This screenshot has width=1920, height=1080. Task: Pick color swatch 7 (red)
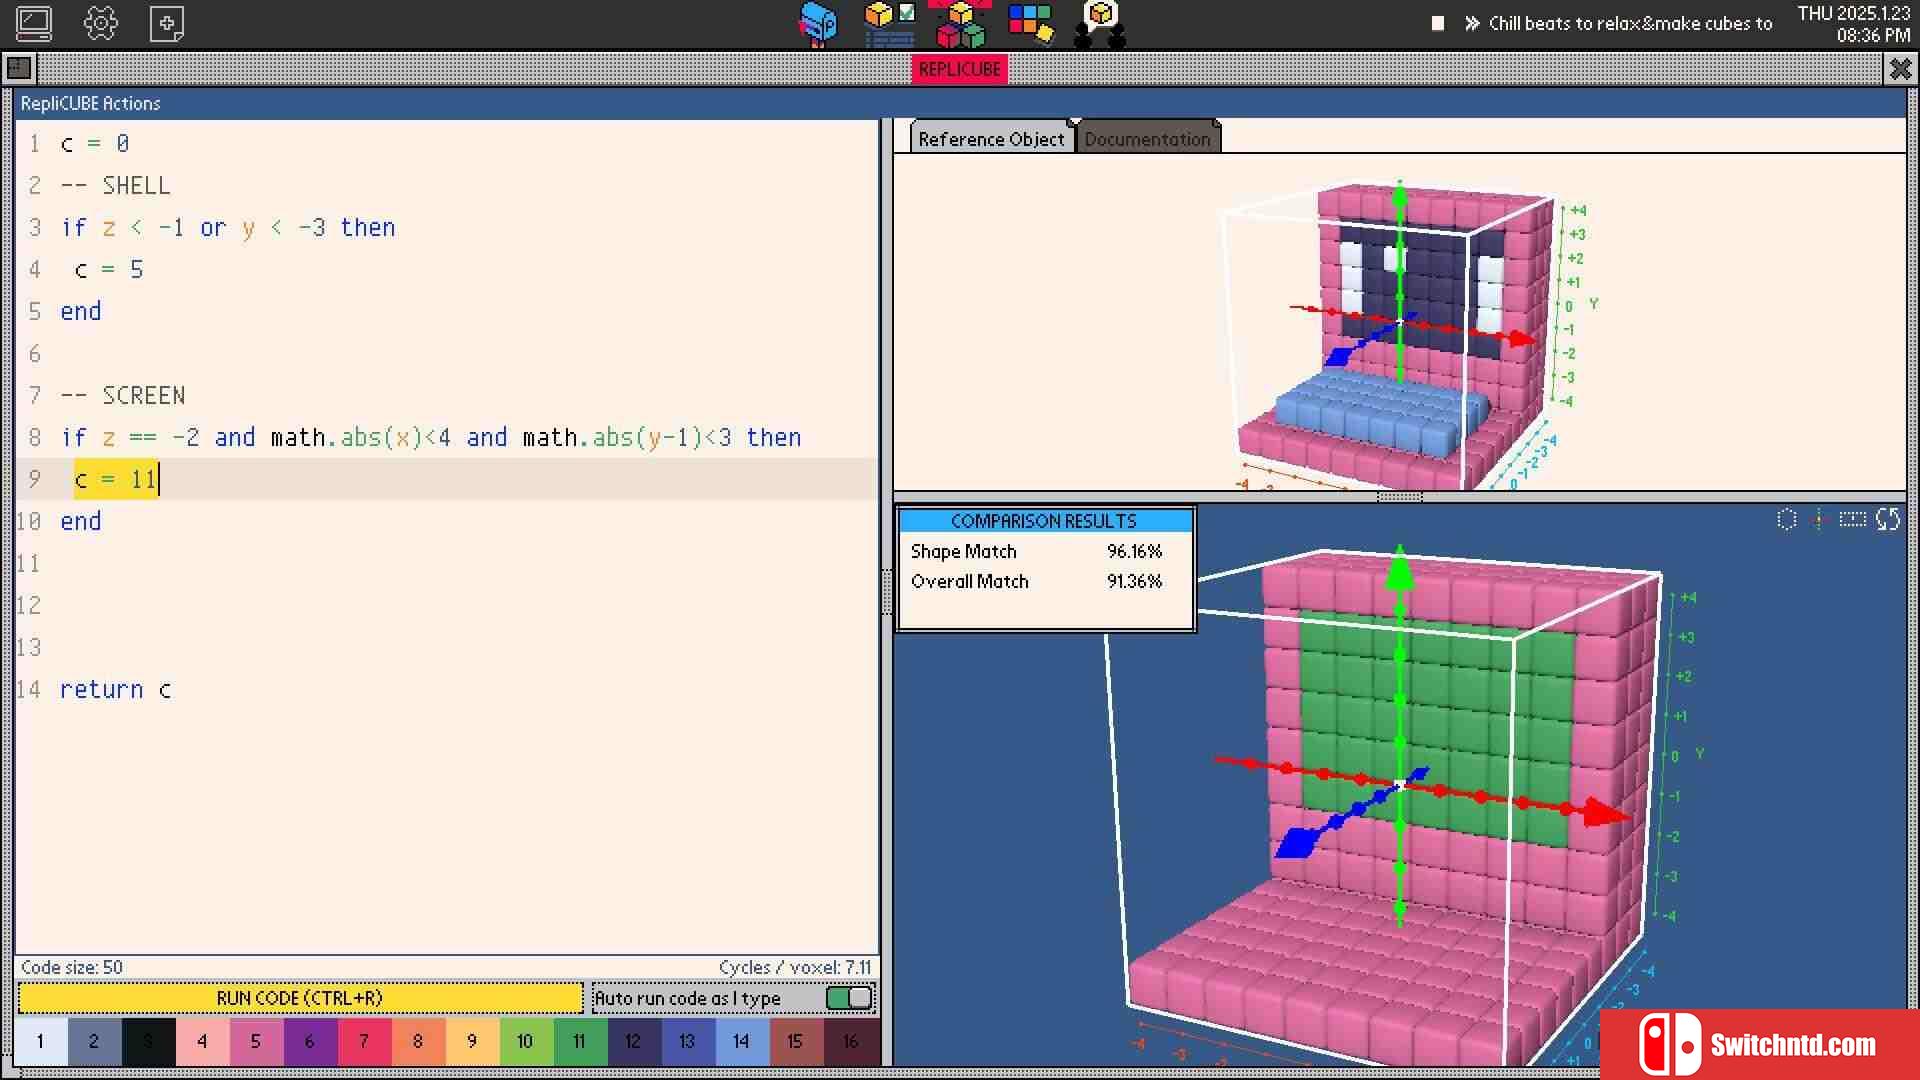[x=364, y=1041]
